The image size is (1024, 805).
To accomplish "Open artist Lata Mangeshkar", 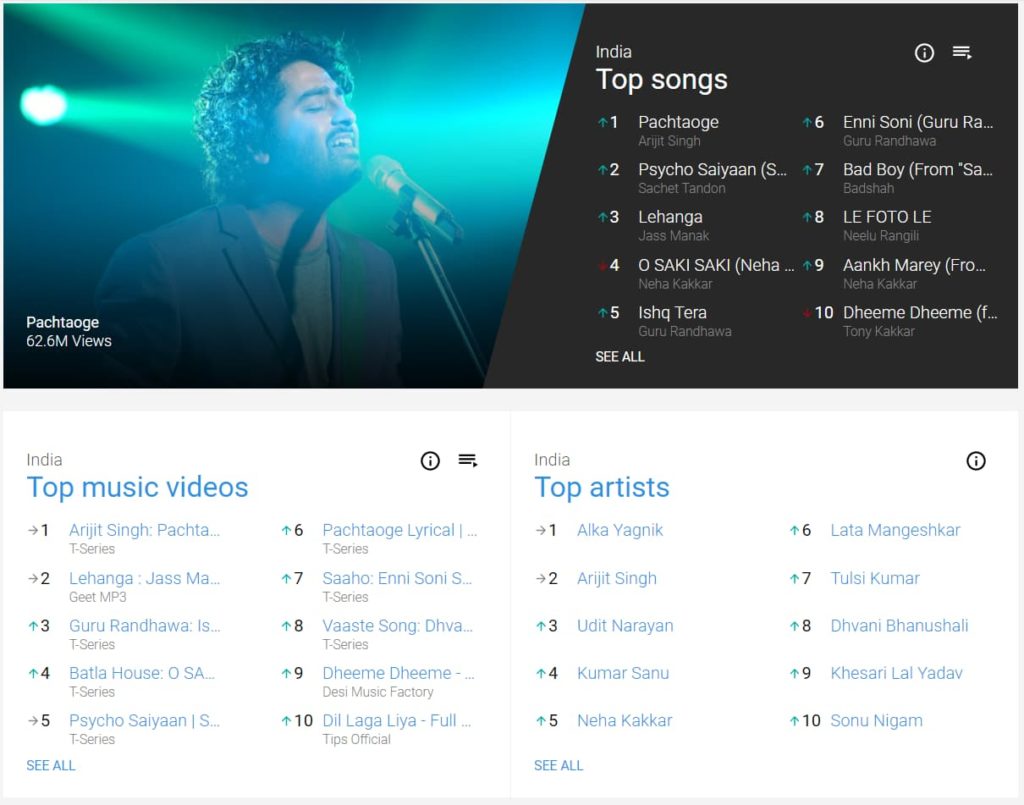I will pyautogui.click(x=895, y=530).
